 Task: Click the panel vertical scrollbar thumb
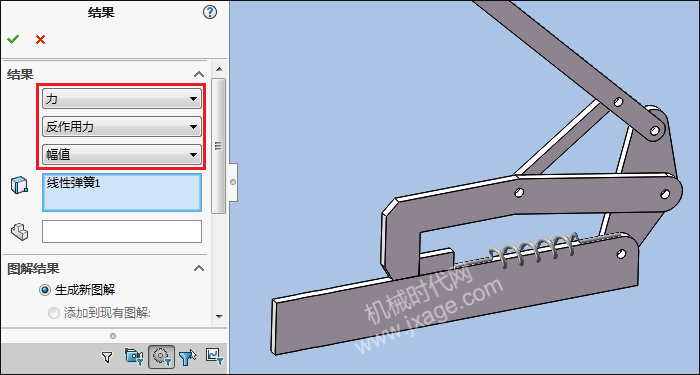click(218, 146)
